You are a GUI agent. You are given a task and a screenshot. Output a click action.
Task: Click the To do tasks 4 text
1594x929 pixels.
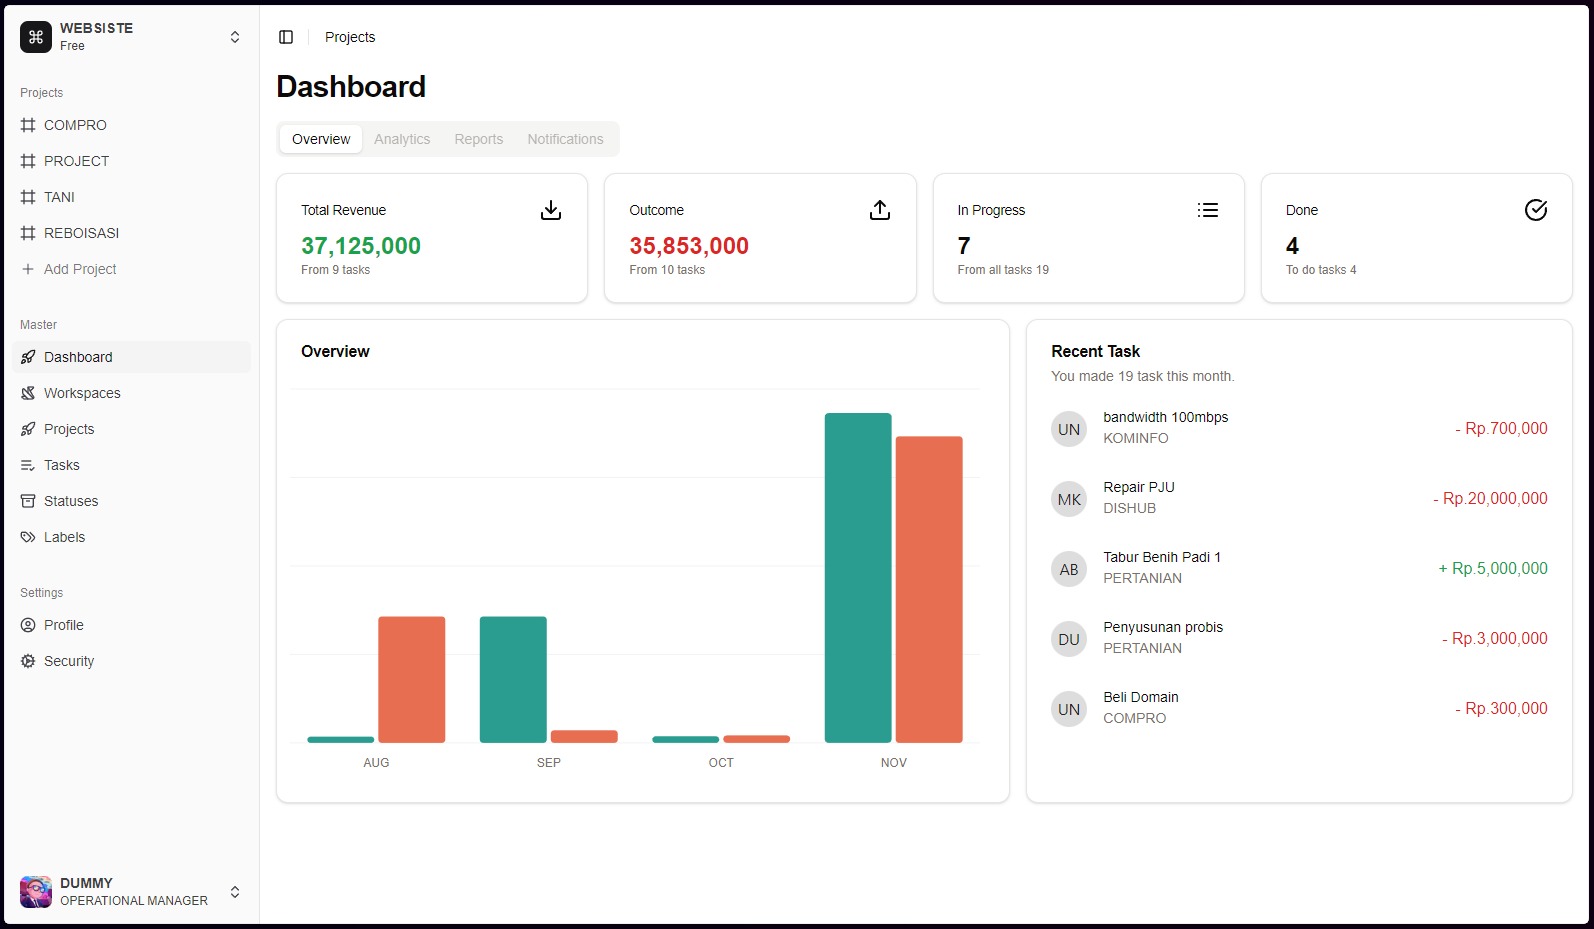pos(1321,270)
